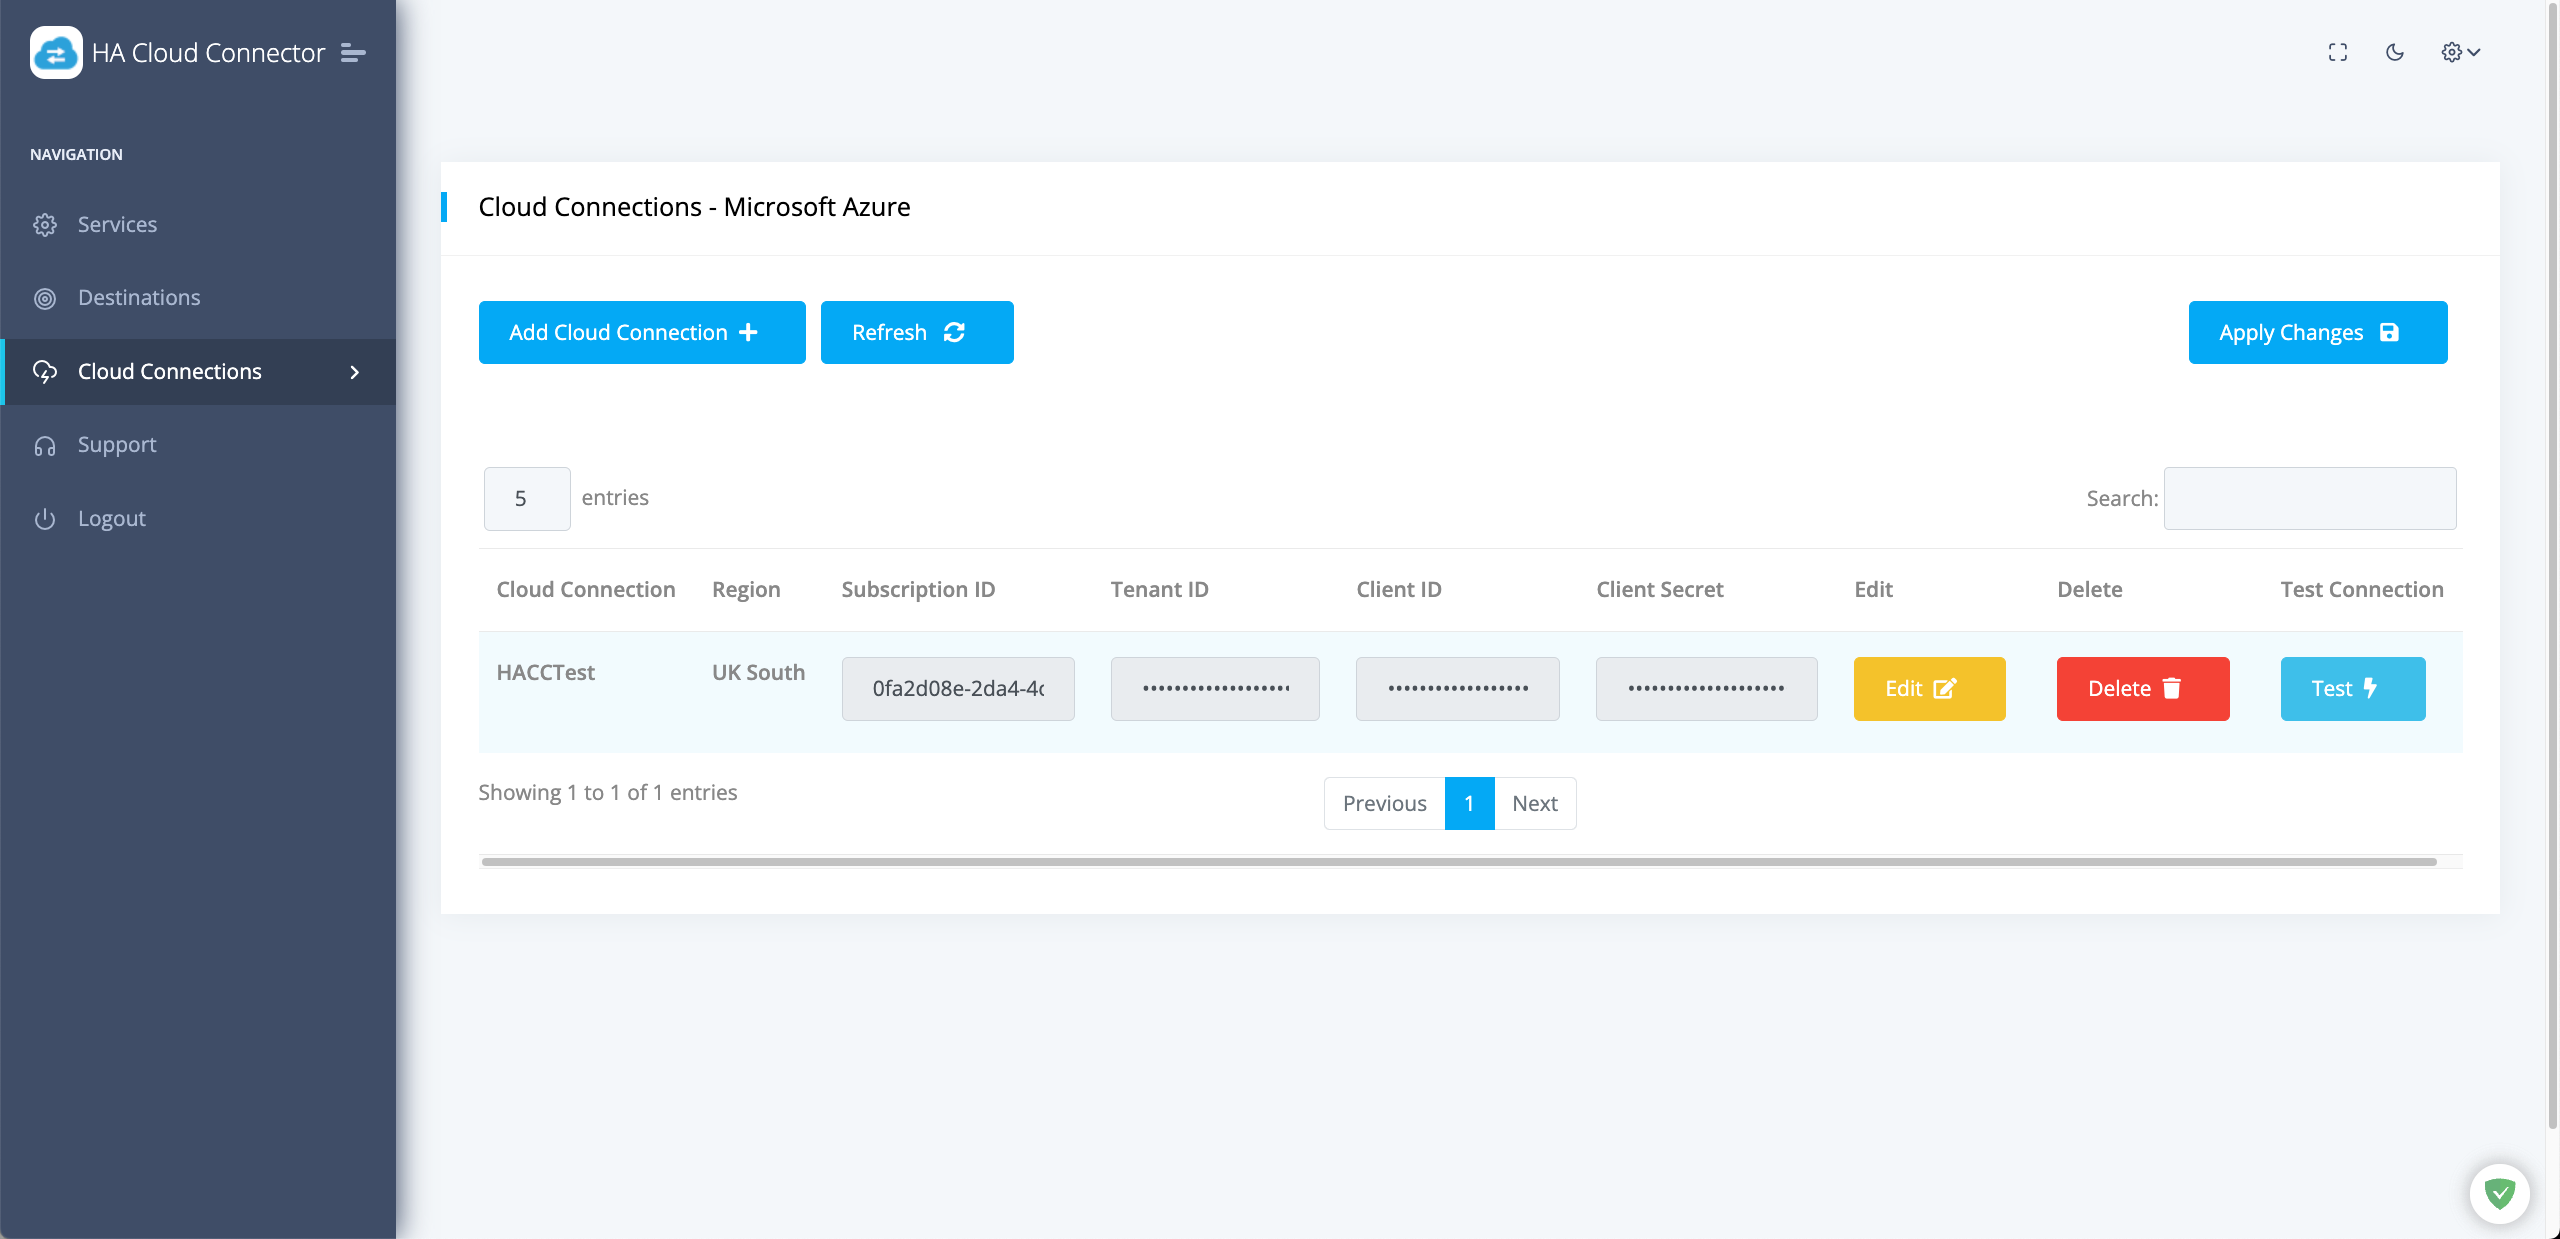
Task: Toggle fullscreen mode icon in top bar
Action: tap(2338, 52)
